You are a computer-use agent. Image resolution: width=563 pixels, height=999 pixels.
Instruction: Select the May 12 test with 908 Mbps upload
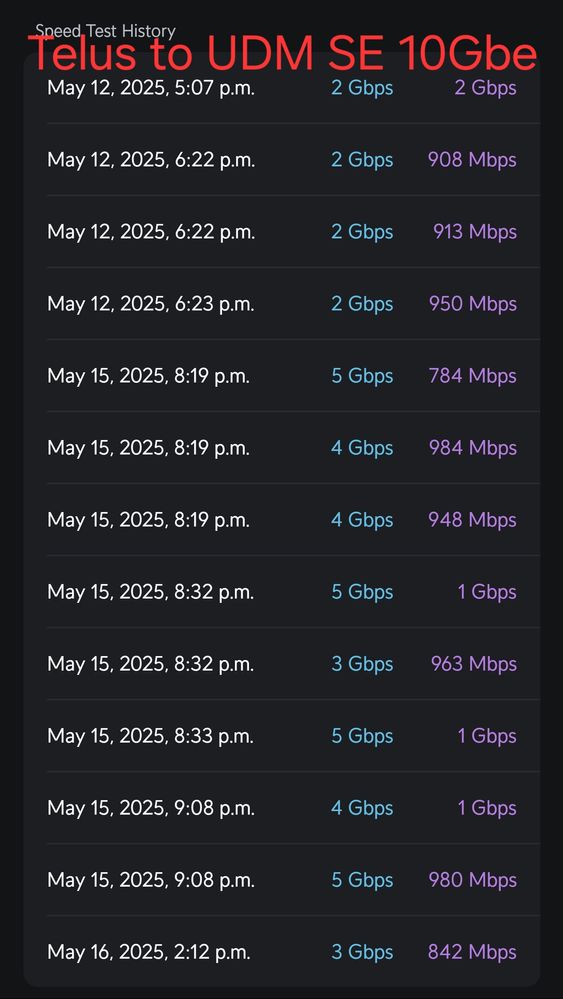click(x=282, y=159)
